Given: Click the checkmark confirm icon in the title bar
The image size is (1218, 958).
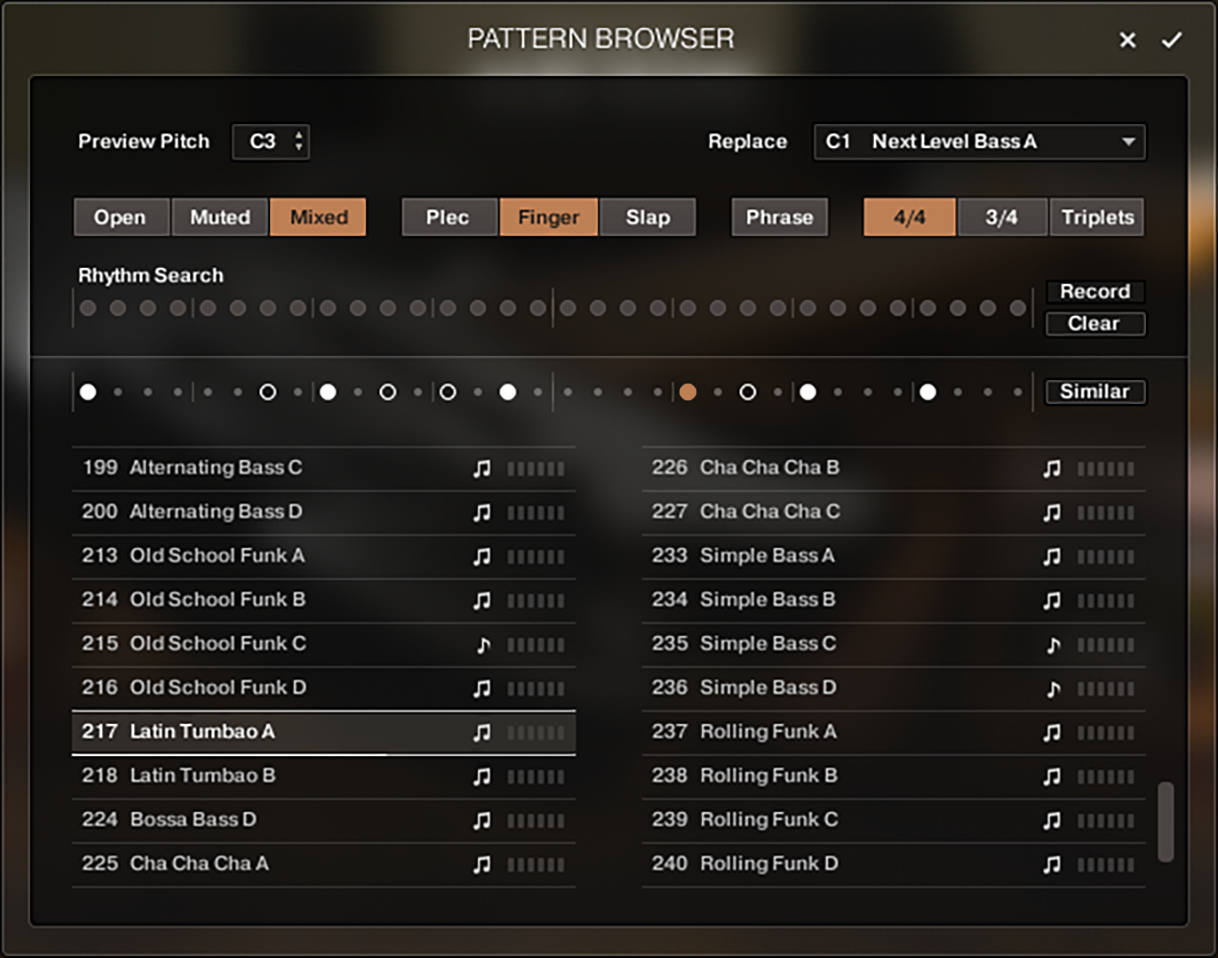Looking at the screenshot, I should click(1172, 40).
